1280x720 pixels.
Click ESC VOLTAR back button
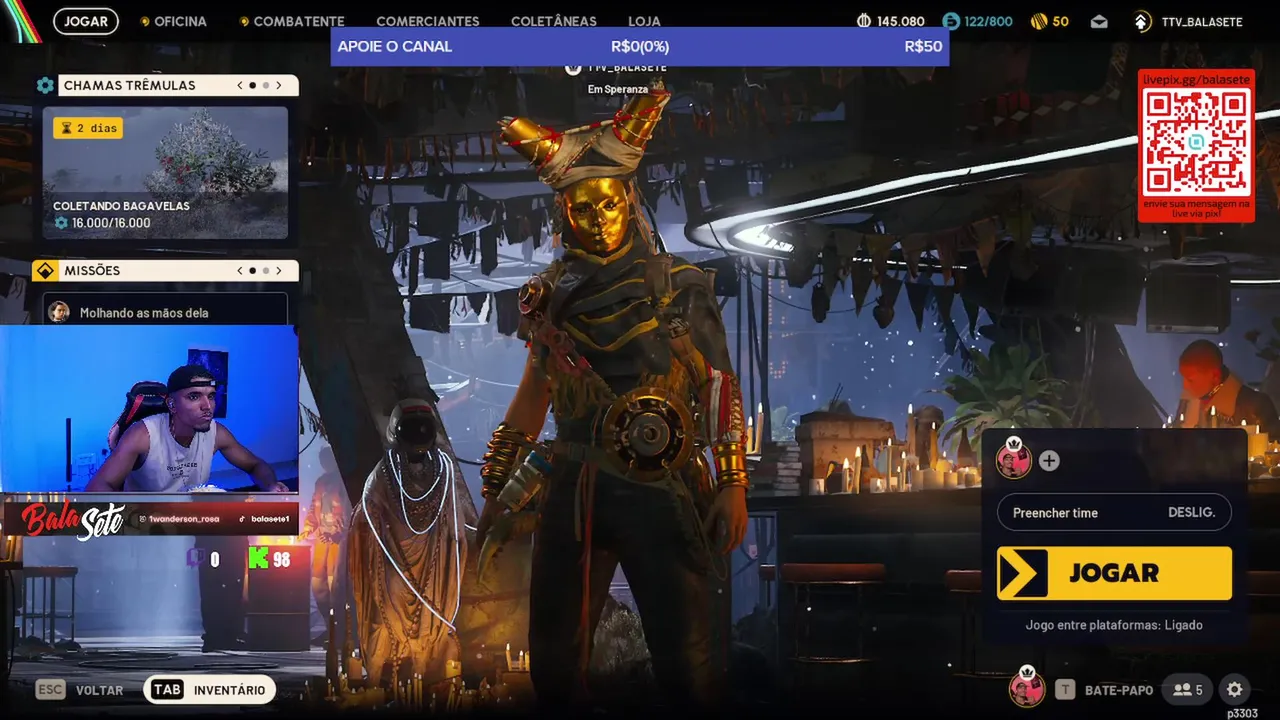(x=80, y=690)
